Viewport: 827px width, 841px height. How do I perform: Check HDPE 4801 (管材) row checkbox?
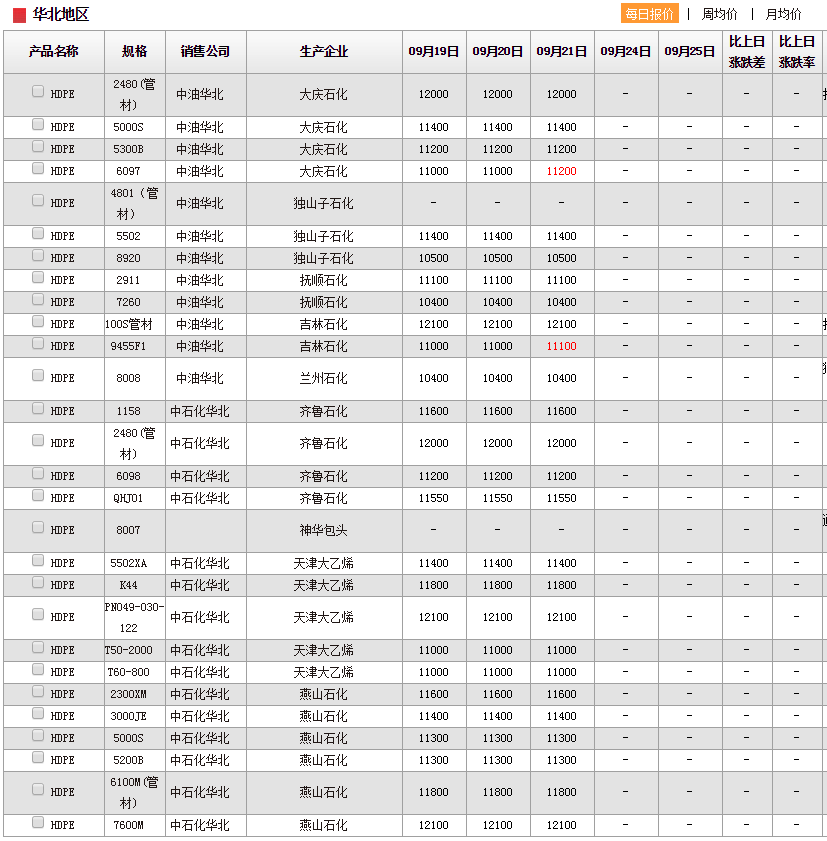click(38, 200)
